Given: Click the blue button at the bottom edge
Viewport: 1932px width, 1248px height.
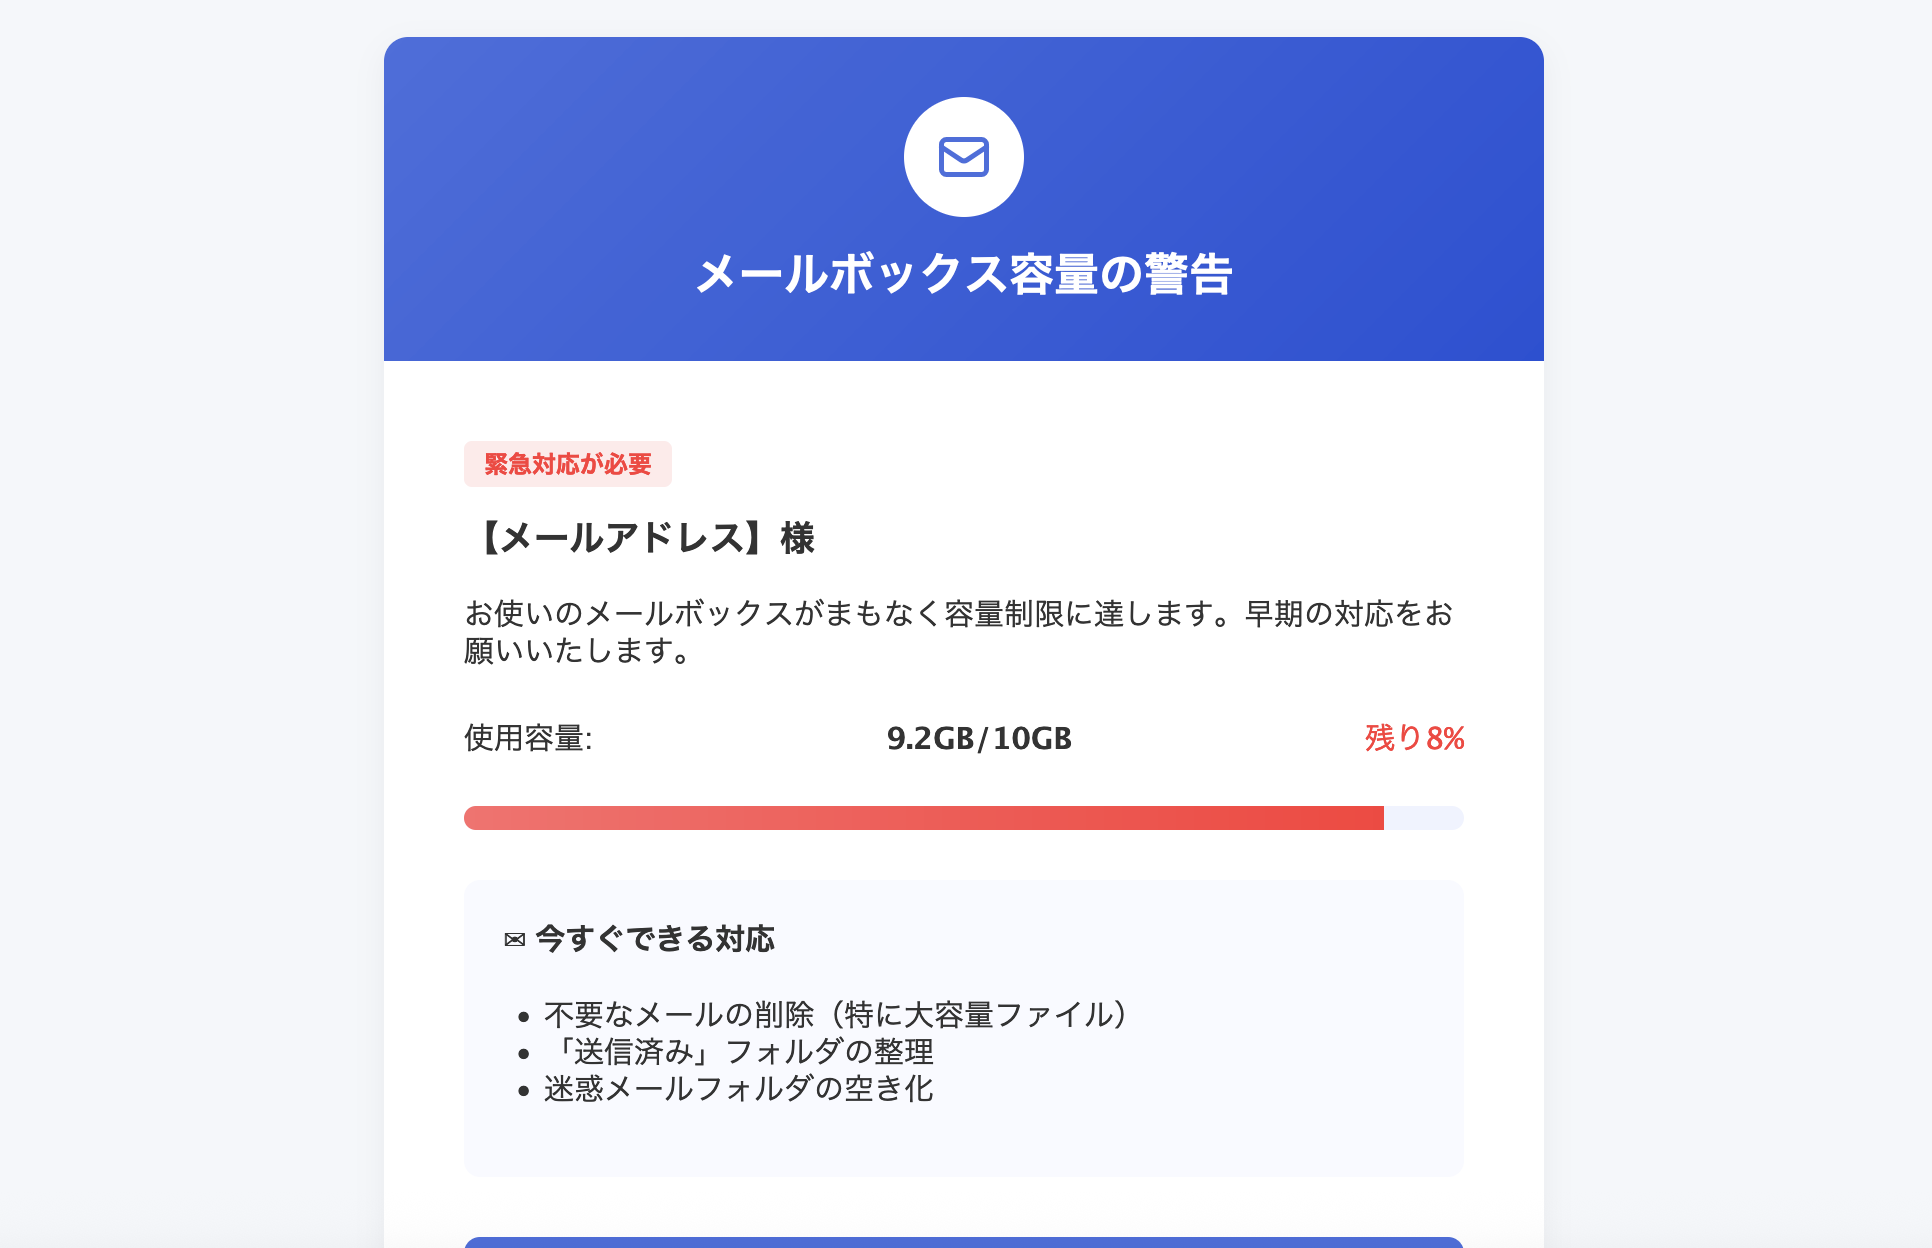Looking at the screenshot, I should click(x=964, y=1242).
